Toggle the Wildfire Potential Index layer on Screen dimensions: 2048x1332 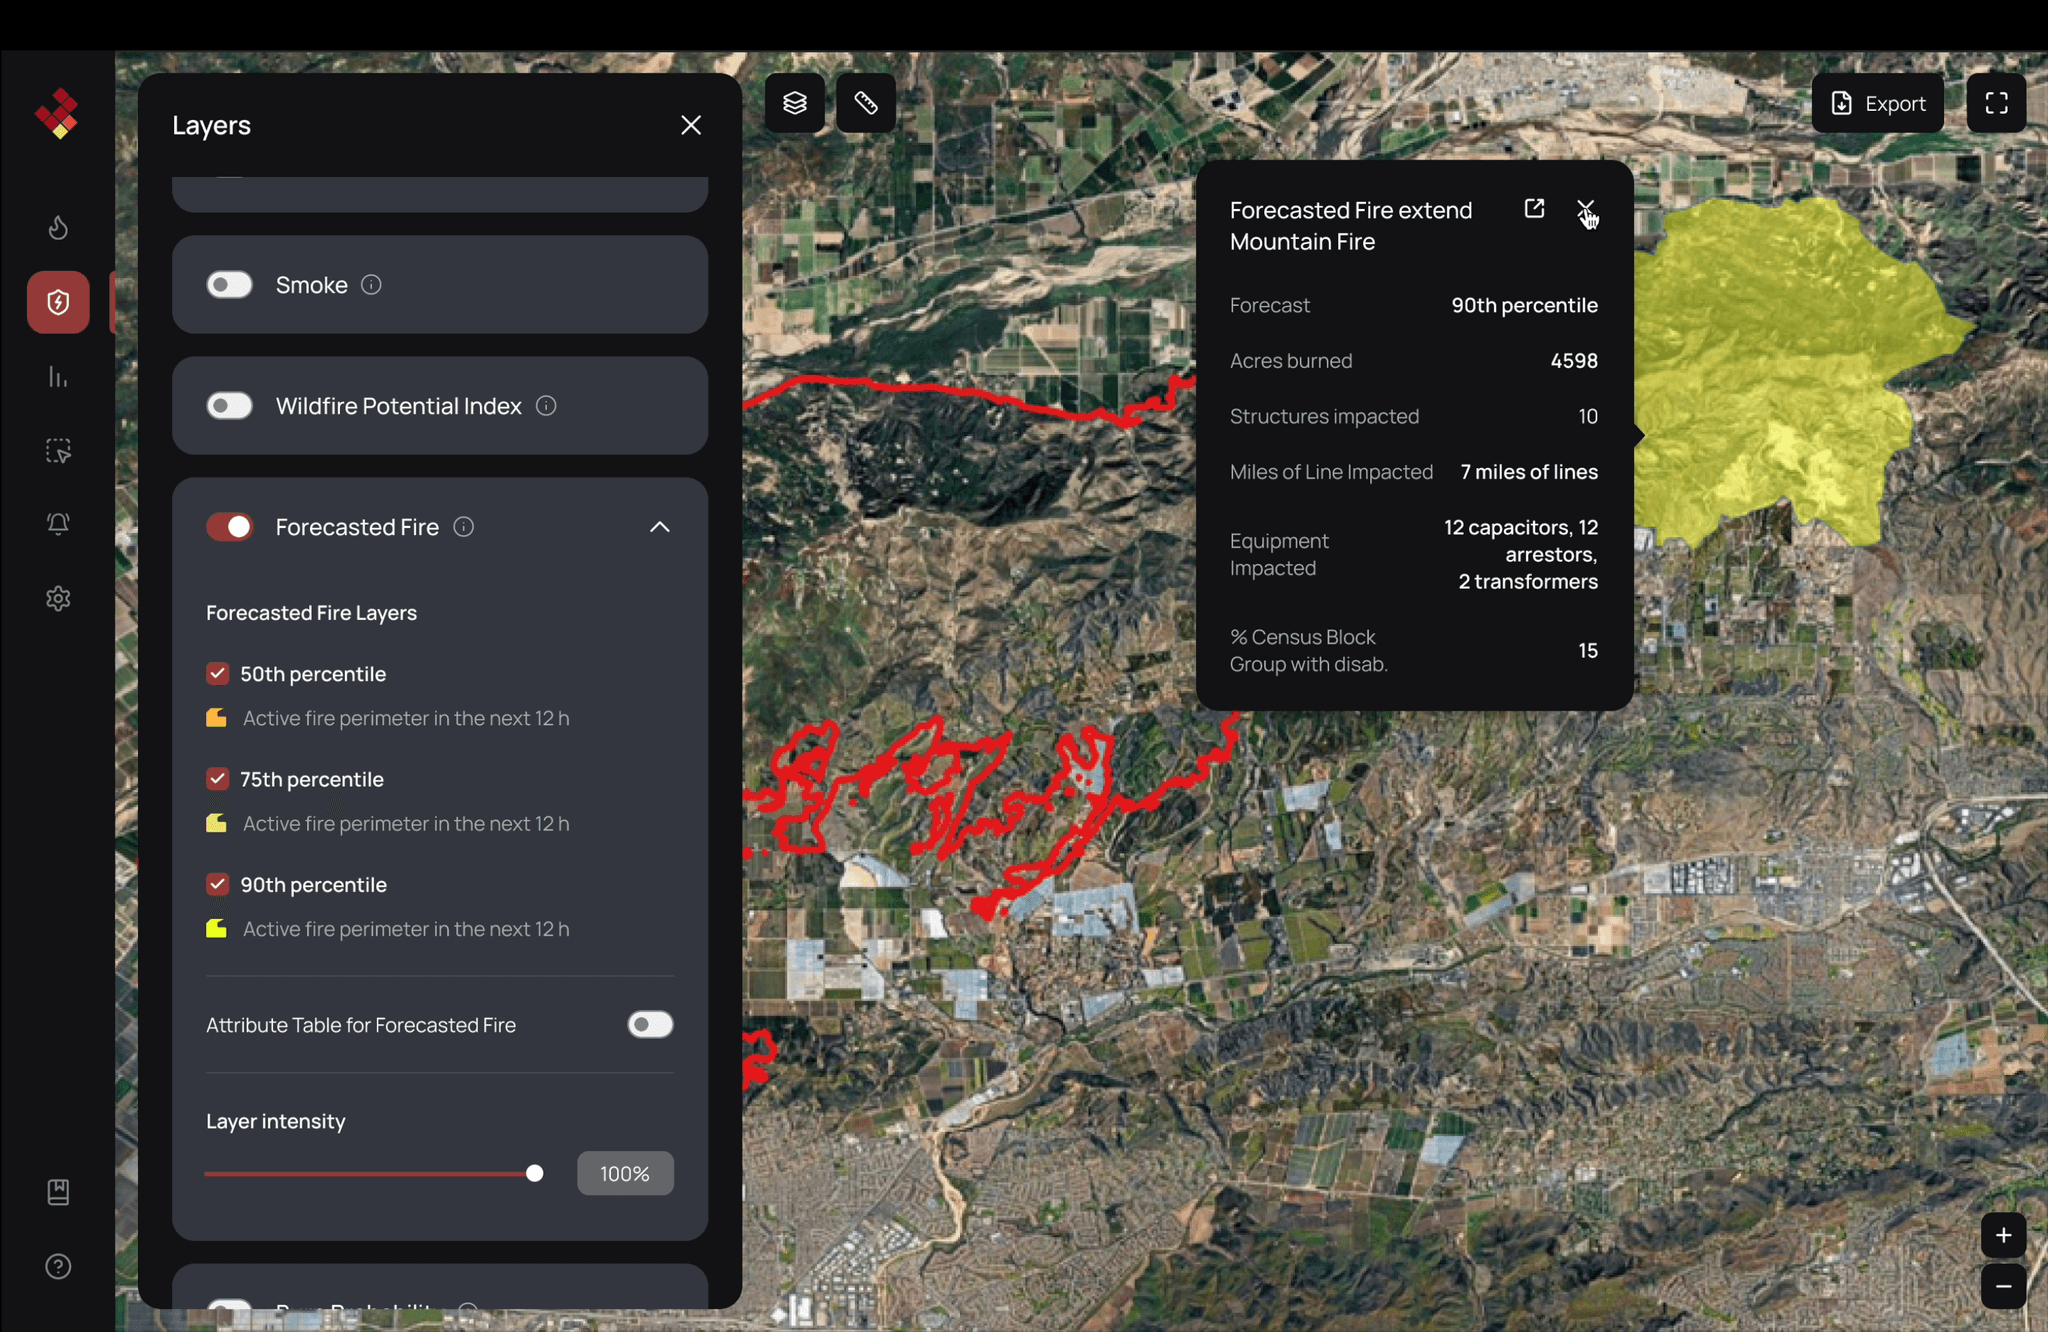click(x=230, y=406)
